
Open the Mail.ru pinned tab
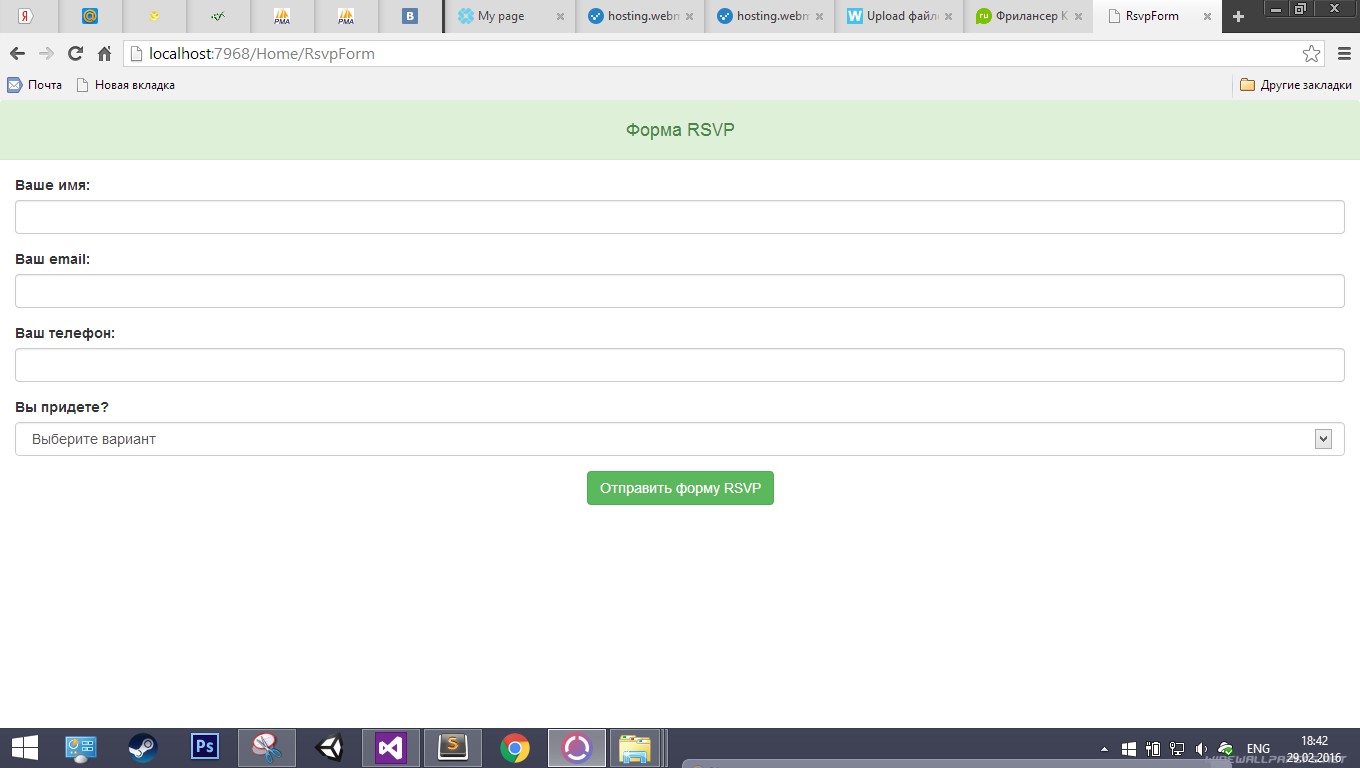[90, 16]
